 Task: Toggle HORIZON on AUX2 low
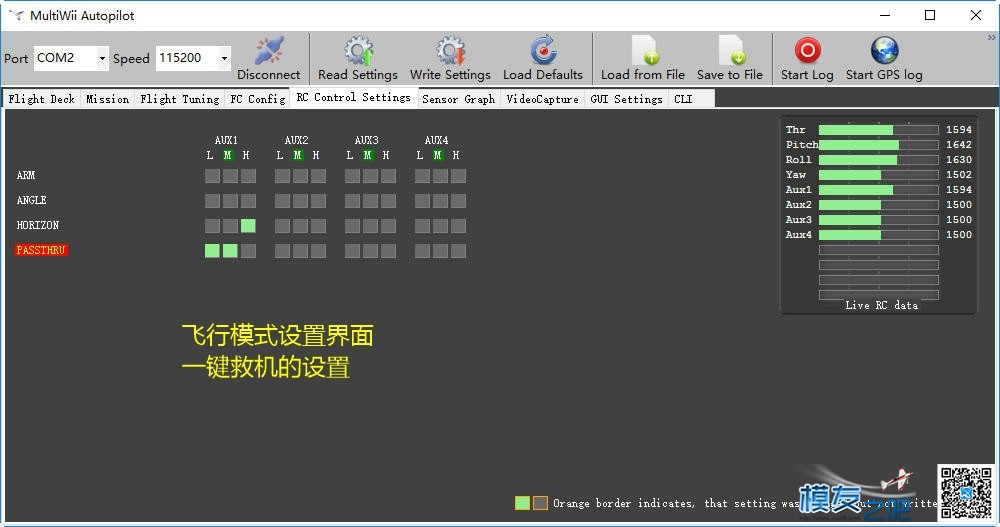[283, 225]
